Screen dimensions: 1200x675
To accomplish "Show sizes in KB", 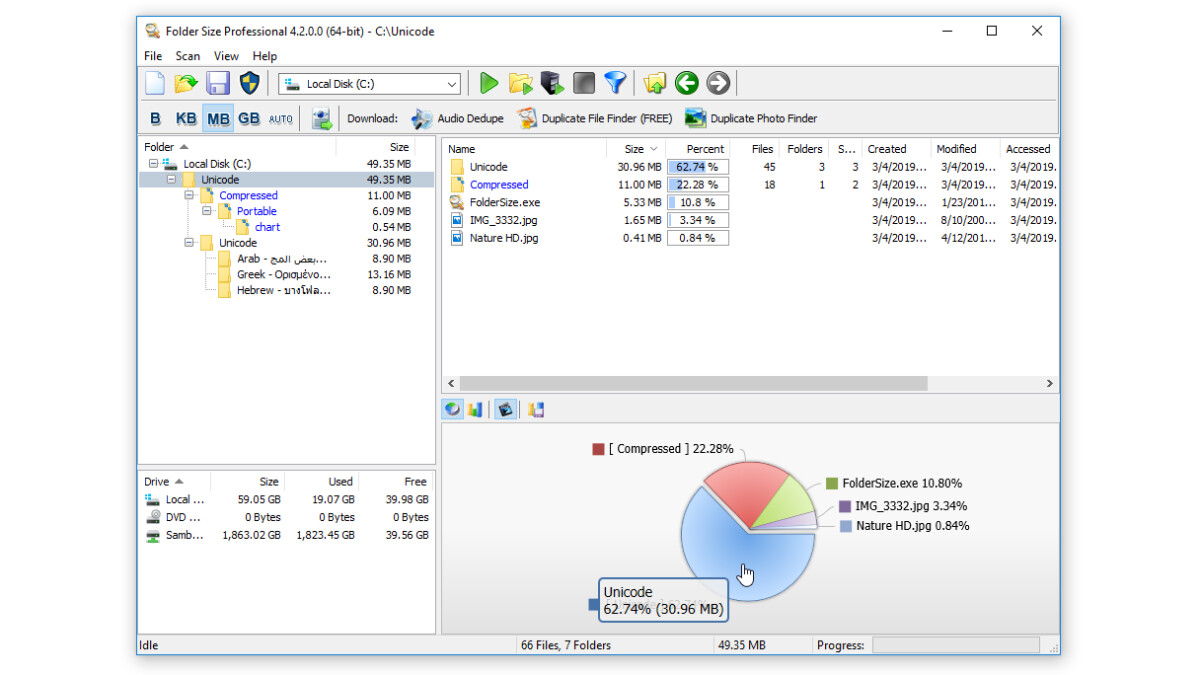I will [x=186, y=119].
